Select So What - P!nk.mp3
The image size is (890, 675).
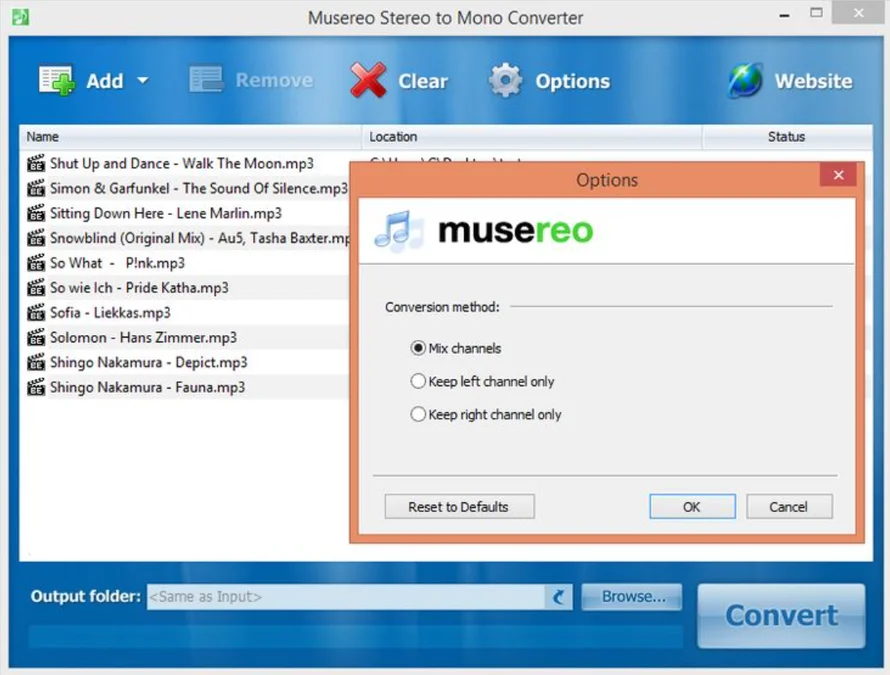(117, 263)
